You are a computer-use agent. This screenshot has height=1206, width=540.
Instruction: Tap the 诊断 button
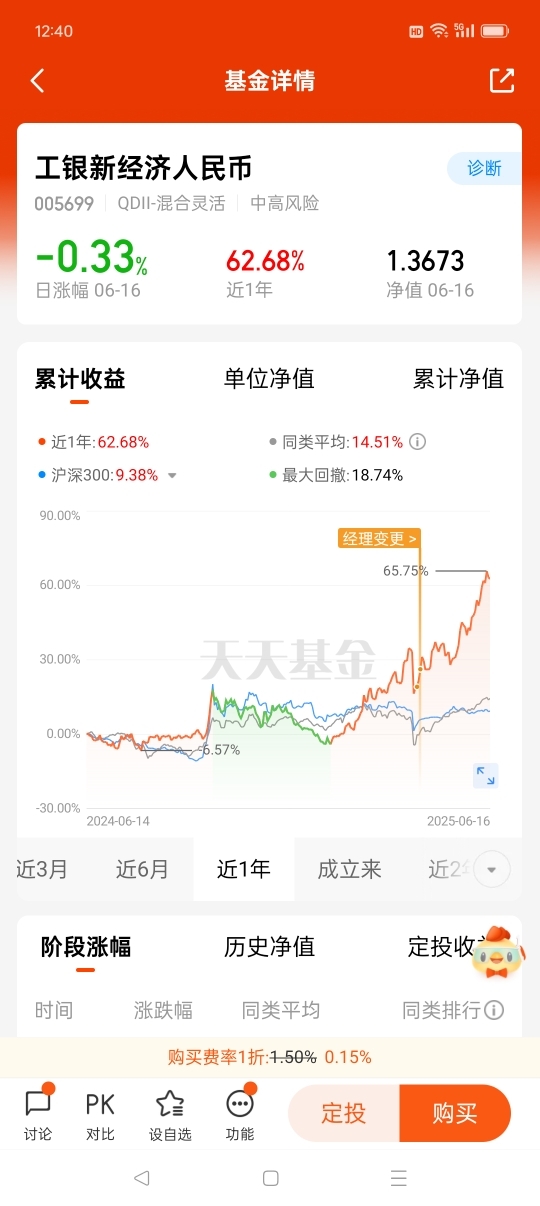coord(484,168)
